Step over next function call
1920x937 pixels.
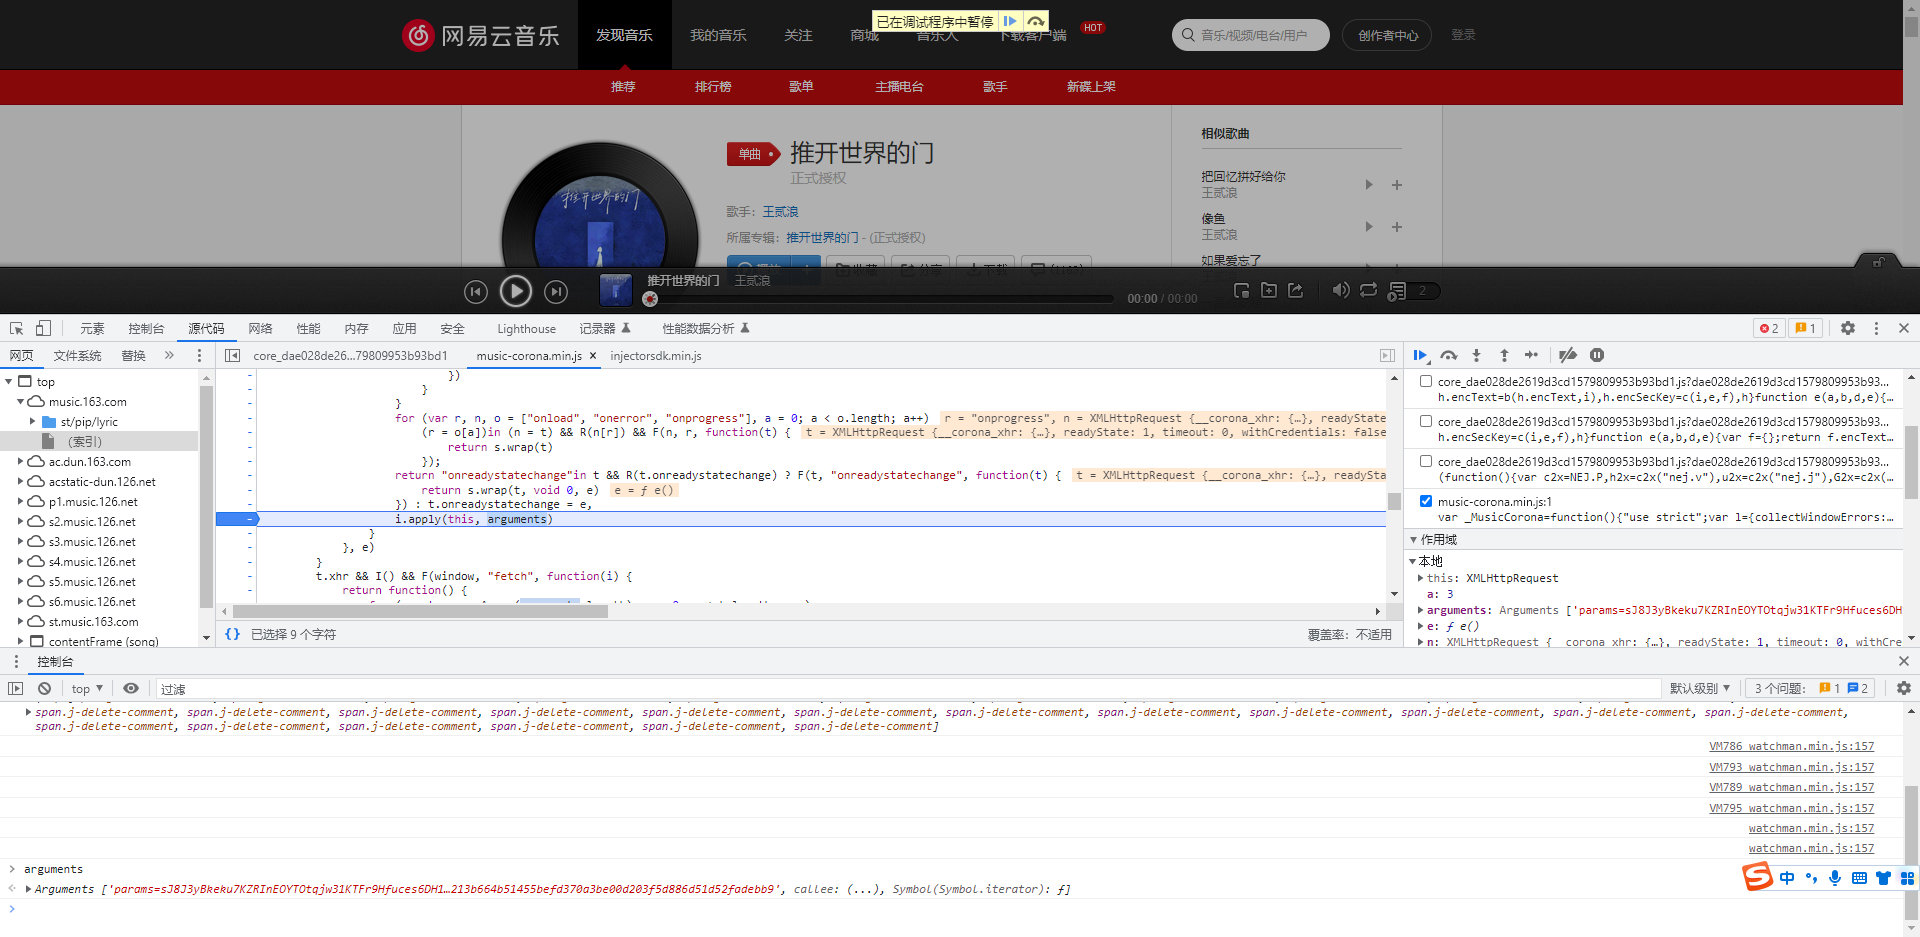[x=1448, y=355]
